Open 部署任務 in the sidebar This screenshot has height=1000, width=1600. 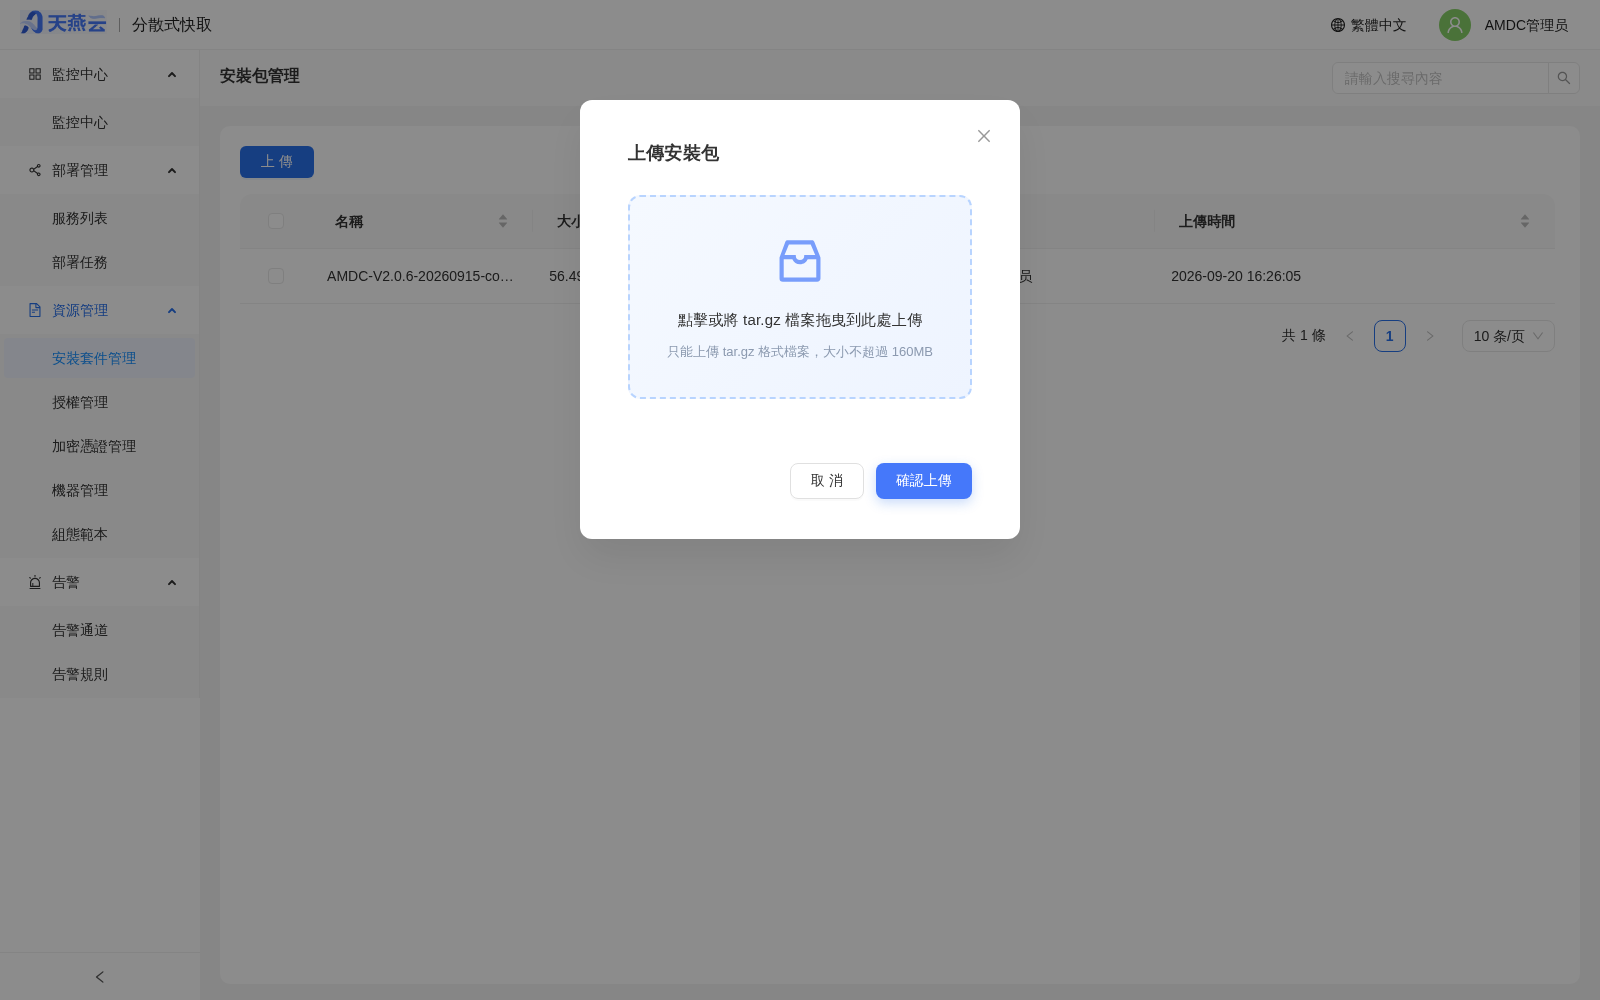[100, 262]
